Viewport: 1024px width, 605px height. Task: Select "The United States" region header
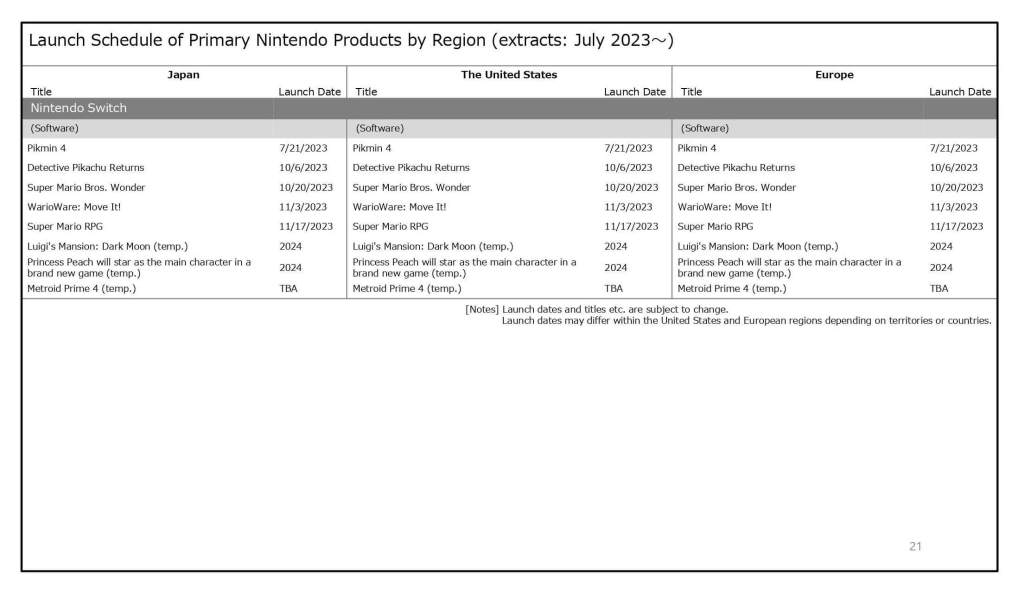coord(509,75)
